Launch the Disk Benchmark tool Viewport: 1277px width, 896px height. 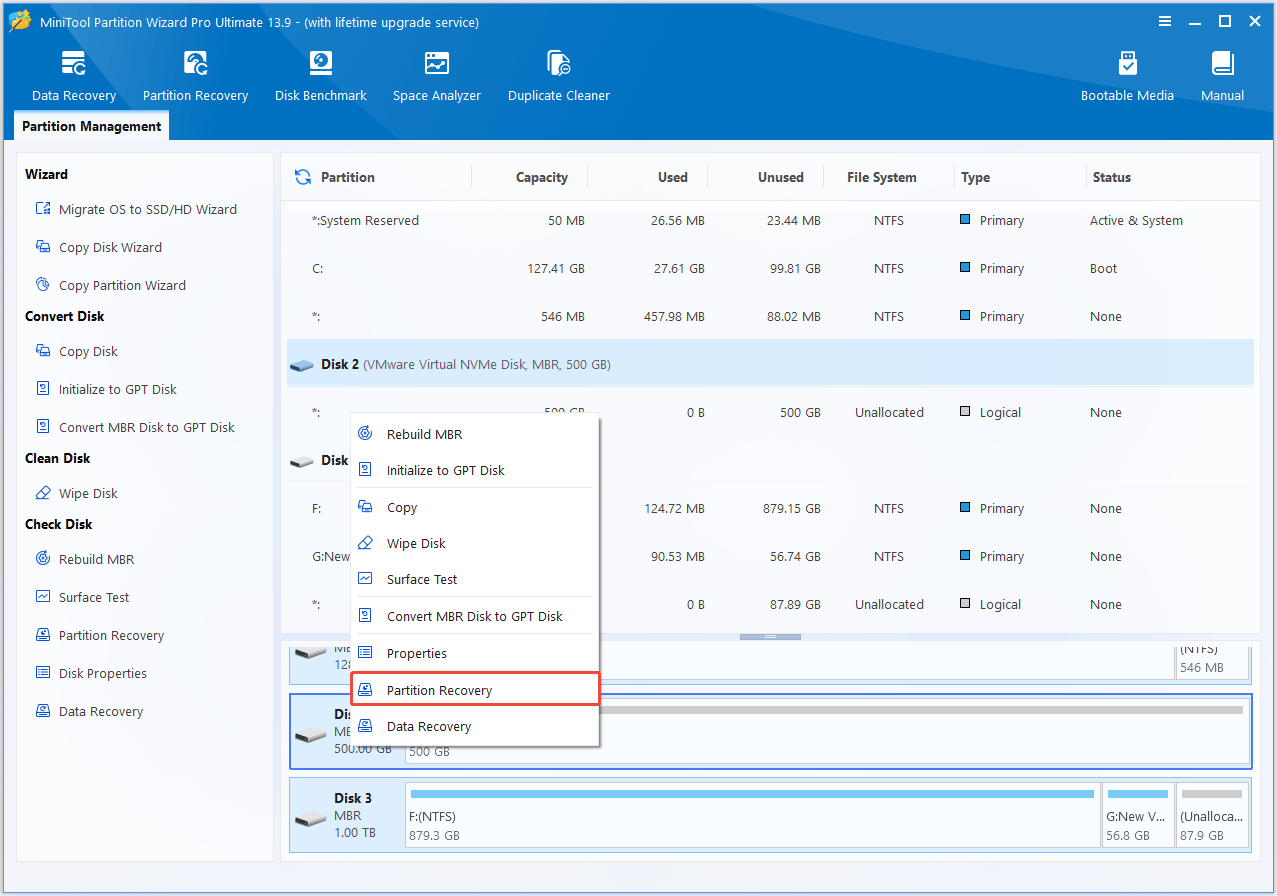(x=321, y=76)
